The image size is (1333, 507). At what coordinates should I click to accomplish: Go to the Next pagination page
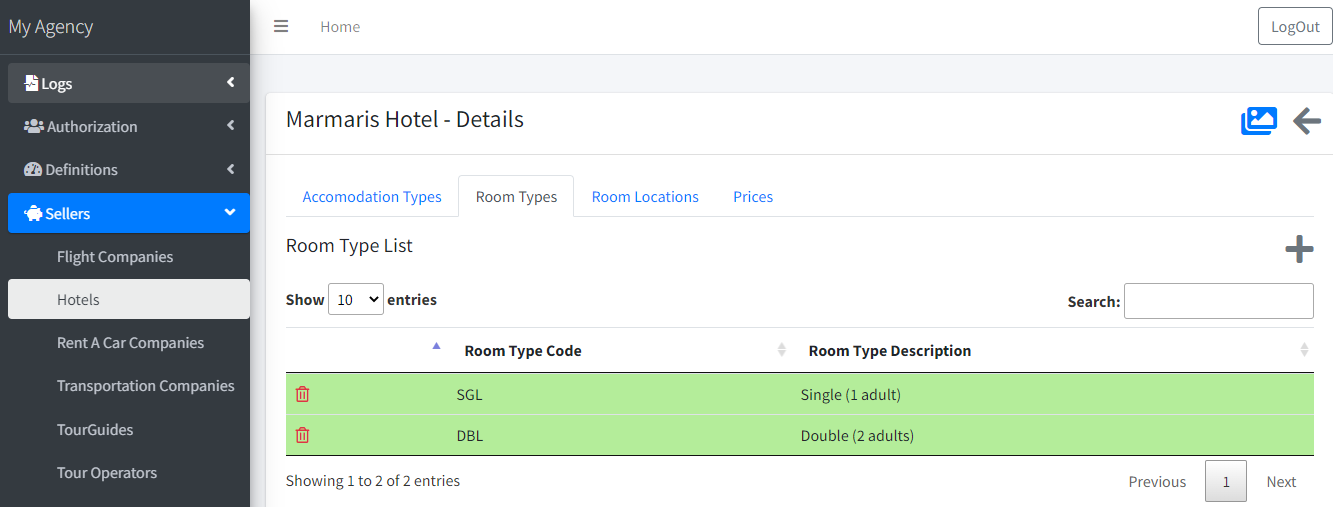click(x=1280, y=481)
